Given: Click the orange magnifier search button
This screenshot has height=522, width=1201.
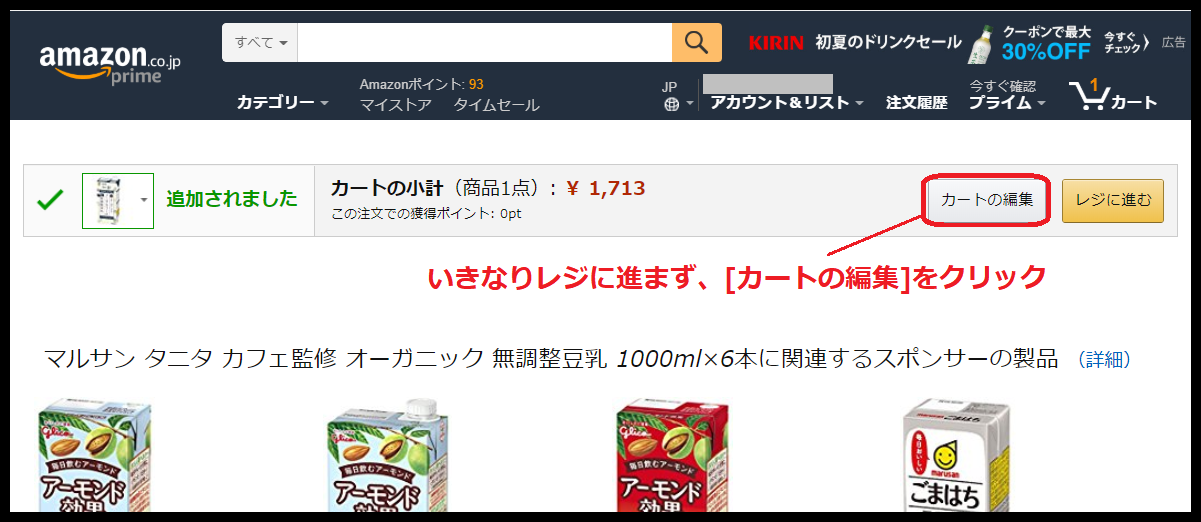Looking at the screenshot, I should pos(697,43).
